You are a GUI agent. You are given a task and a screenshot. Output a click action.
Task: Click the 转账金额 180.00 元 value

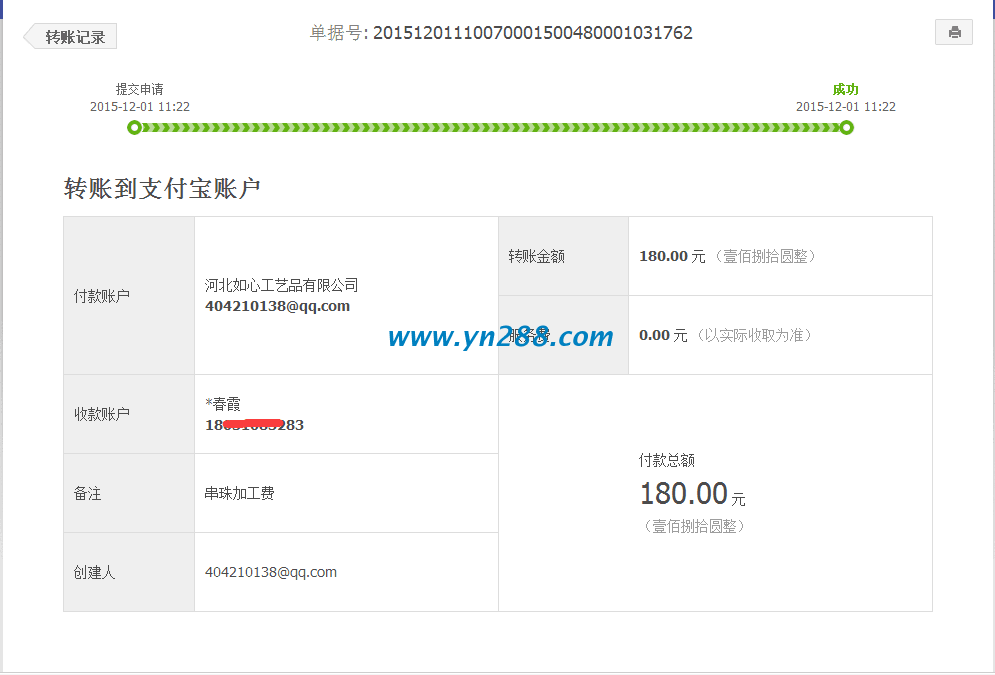coord(671,256)
